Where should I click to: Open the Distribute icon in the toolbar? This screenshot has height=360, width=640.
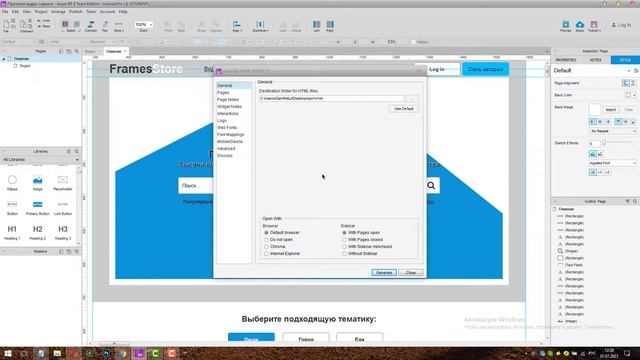click(260, 24)
